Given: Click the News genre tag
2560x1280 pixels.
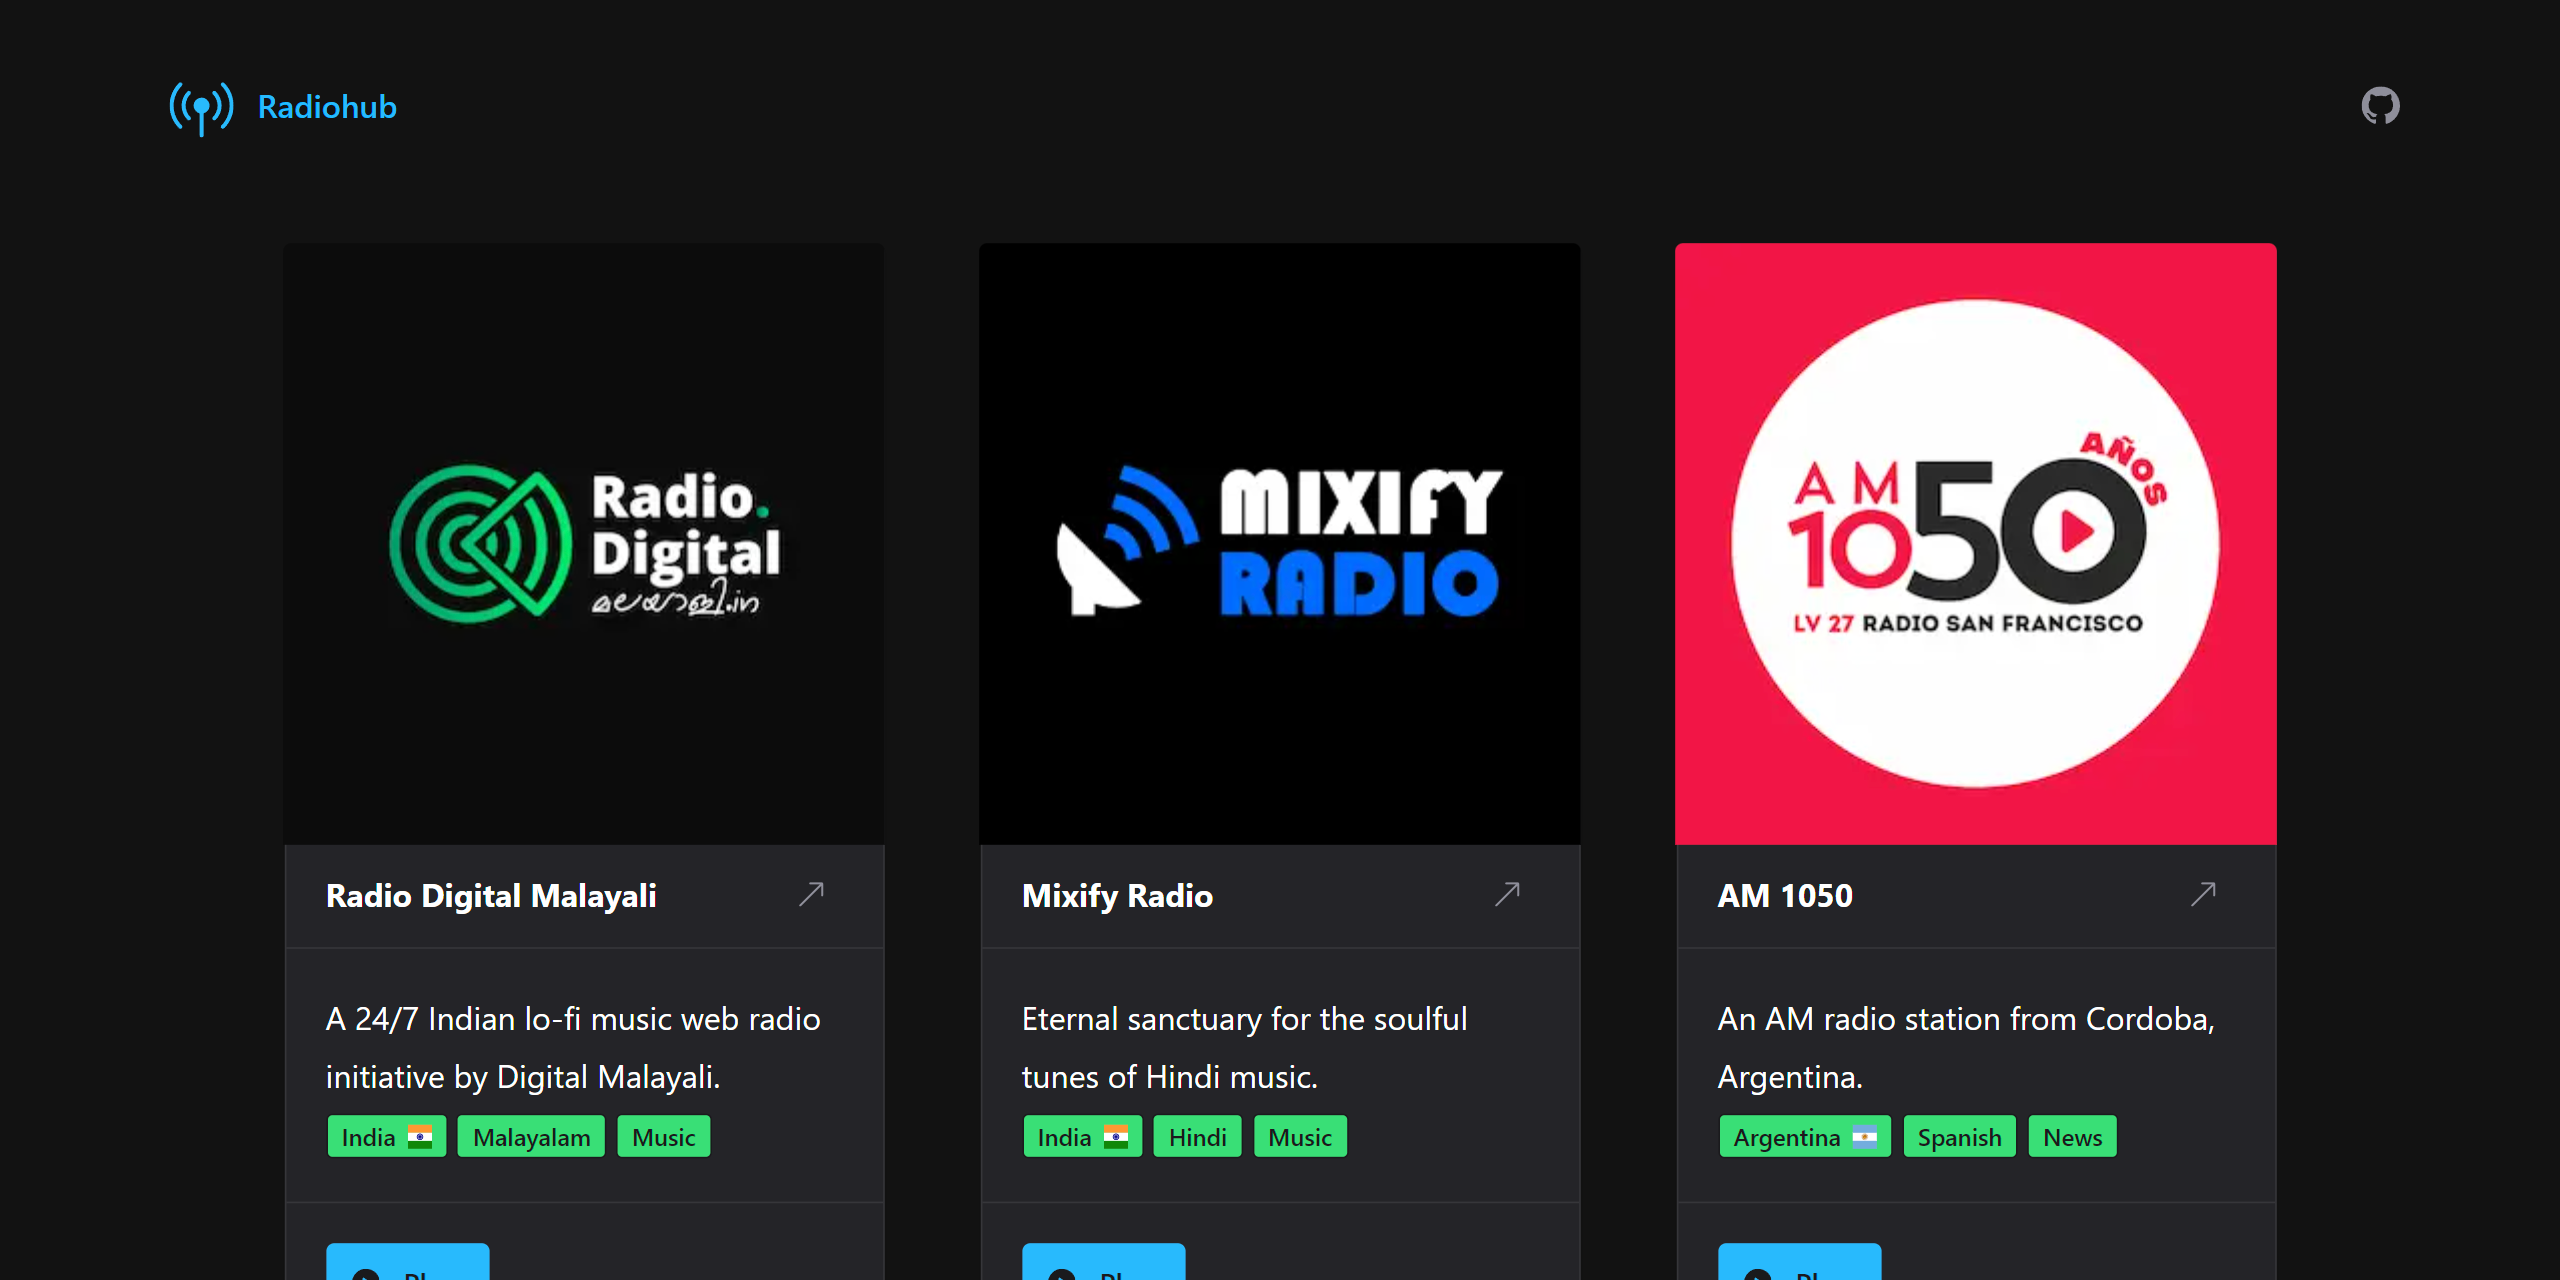Looking at the screenshot, I should pyautogui.click(x=2072, y=1137).
